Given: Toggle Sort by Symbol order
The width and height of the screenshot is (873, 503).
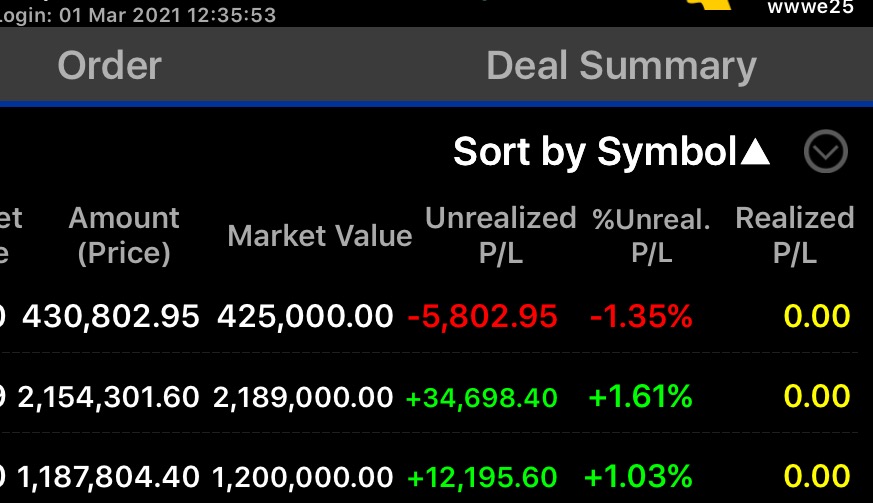Looking at the screenshot, I should [612, 152].
